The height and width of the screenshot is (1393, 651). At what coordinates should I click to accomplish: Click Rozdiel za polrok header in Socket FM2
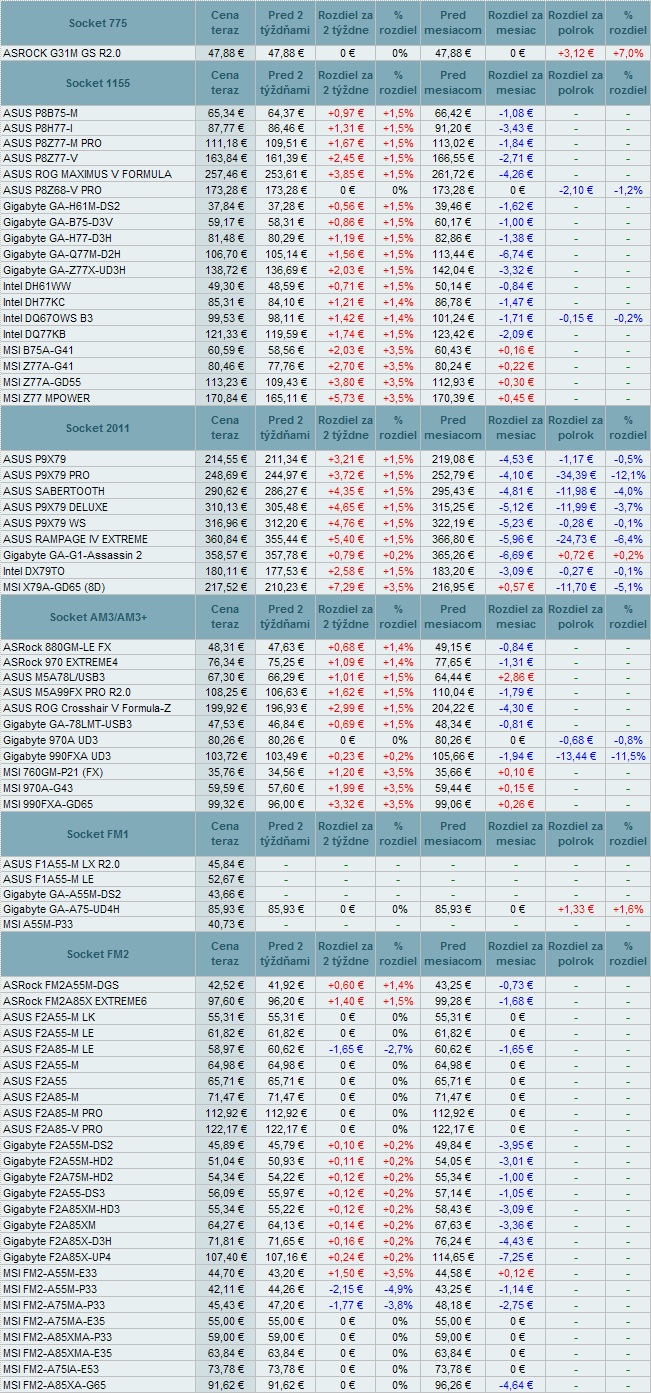576,953
